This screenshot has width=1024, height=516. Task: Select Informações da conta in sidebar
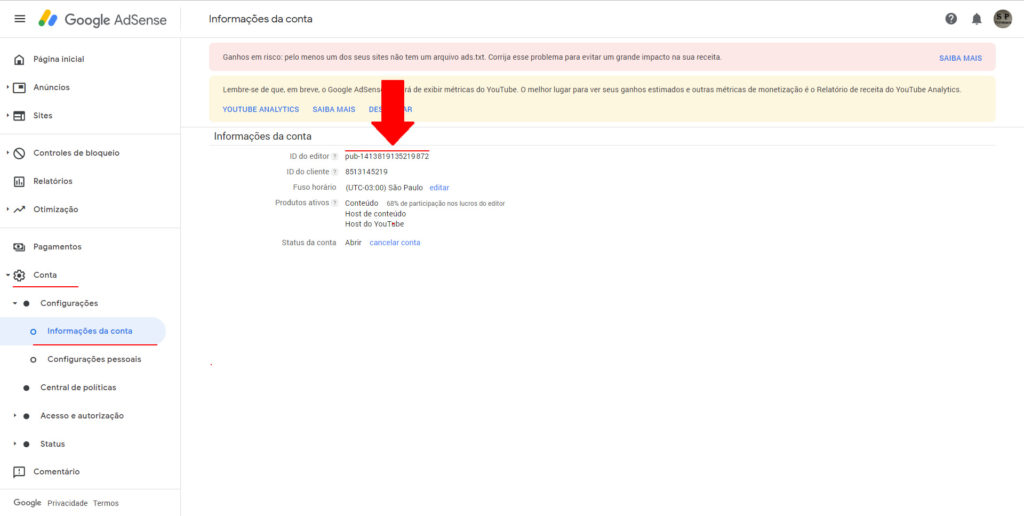pyautogui.click(x=83, y=331)
